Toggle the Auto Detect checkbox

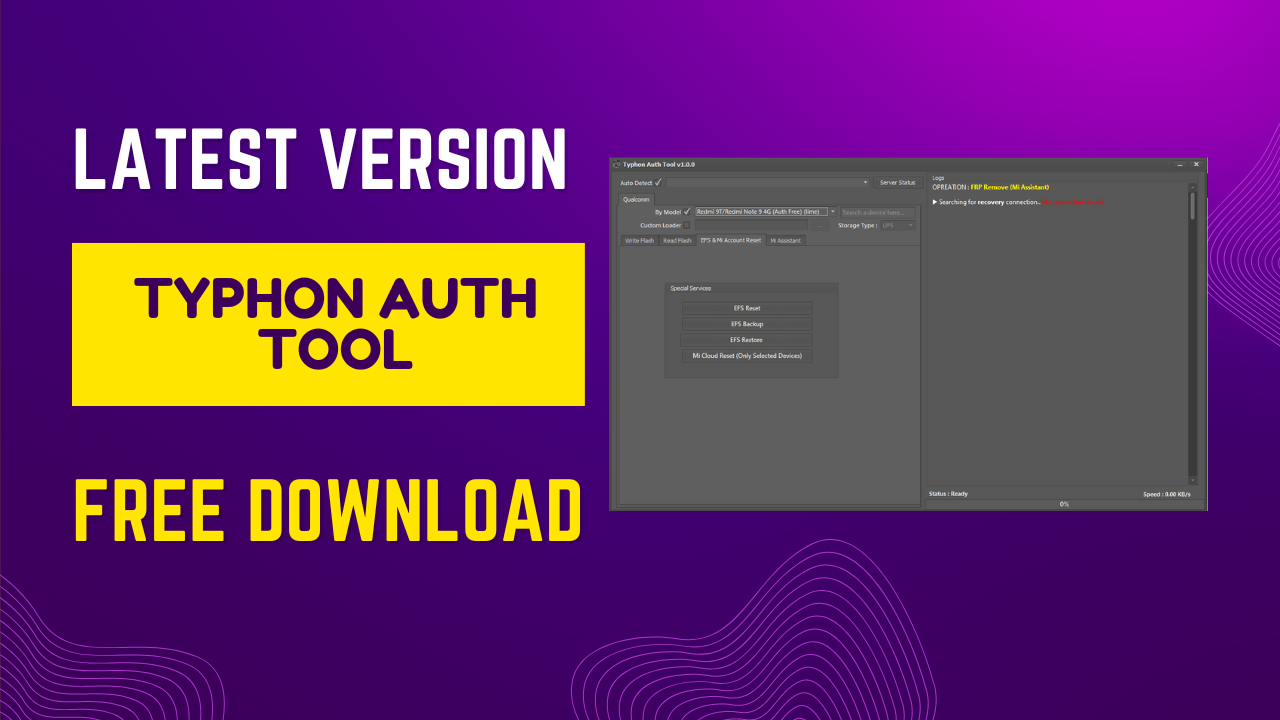pos(658,182)
